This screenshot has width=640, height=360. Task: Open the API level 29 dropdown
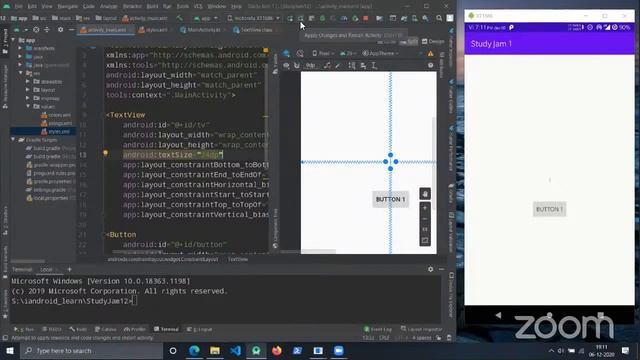tap(348, 53)
